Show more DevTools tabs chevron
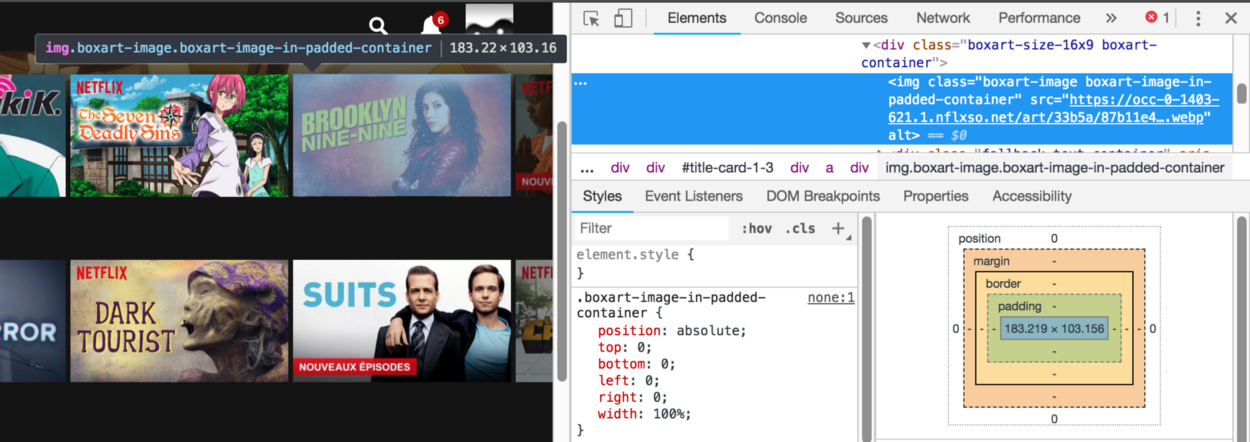The height and width of the screenshot is (442, 1250). [x=1111, y=18]
